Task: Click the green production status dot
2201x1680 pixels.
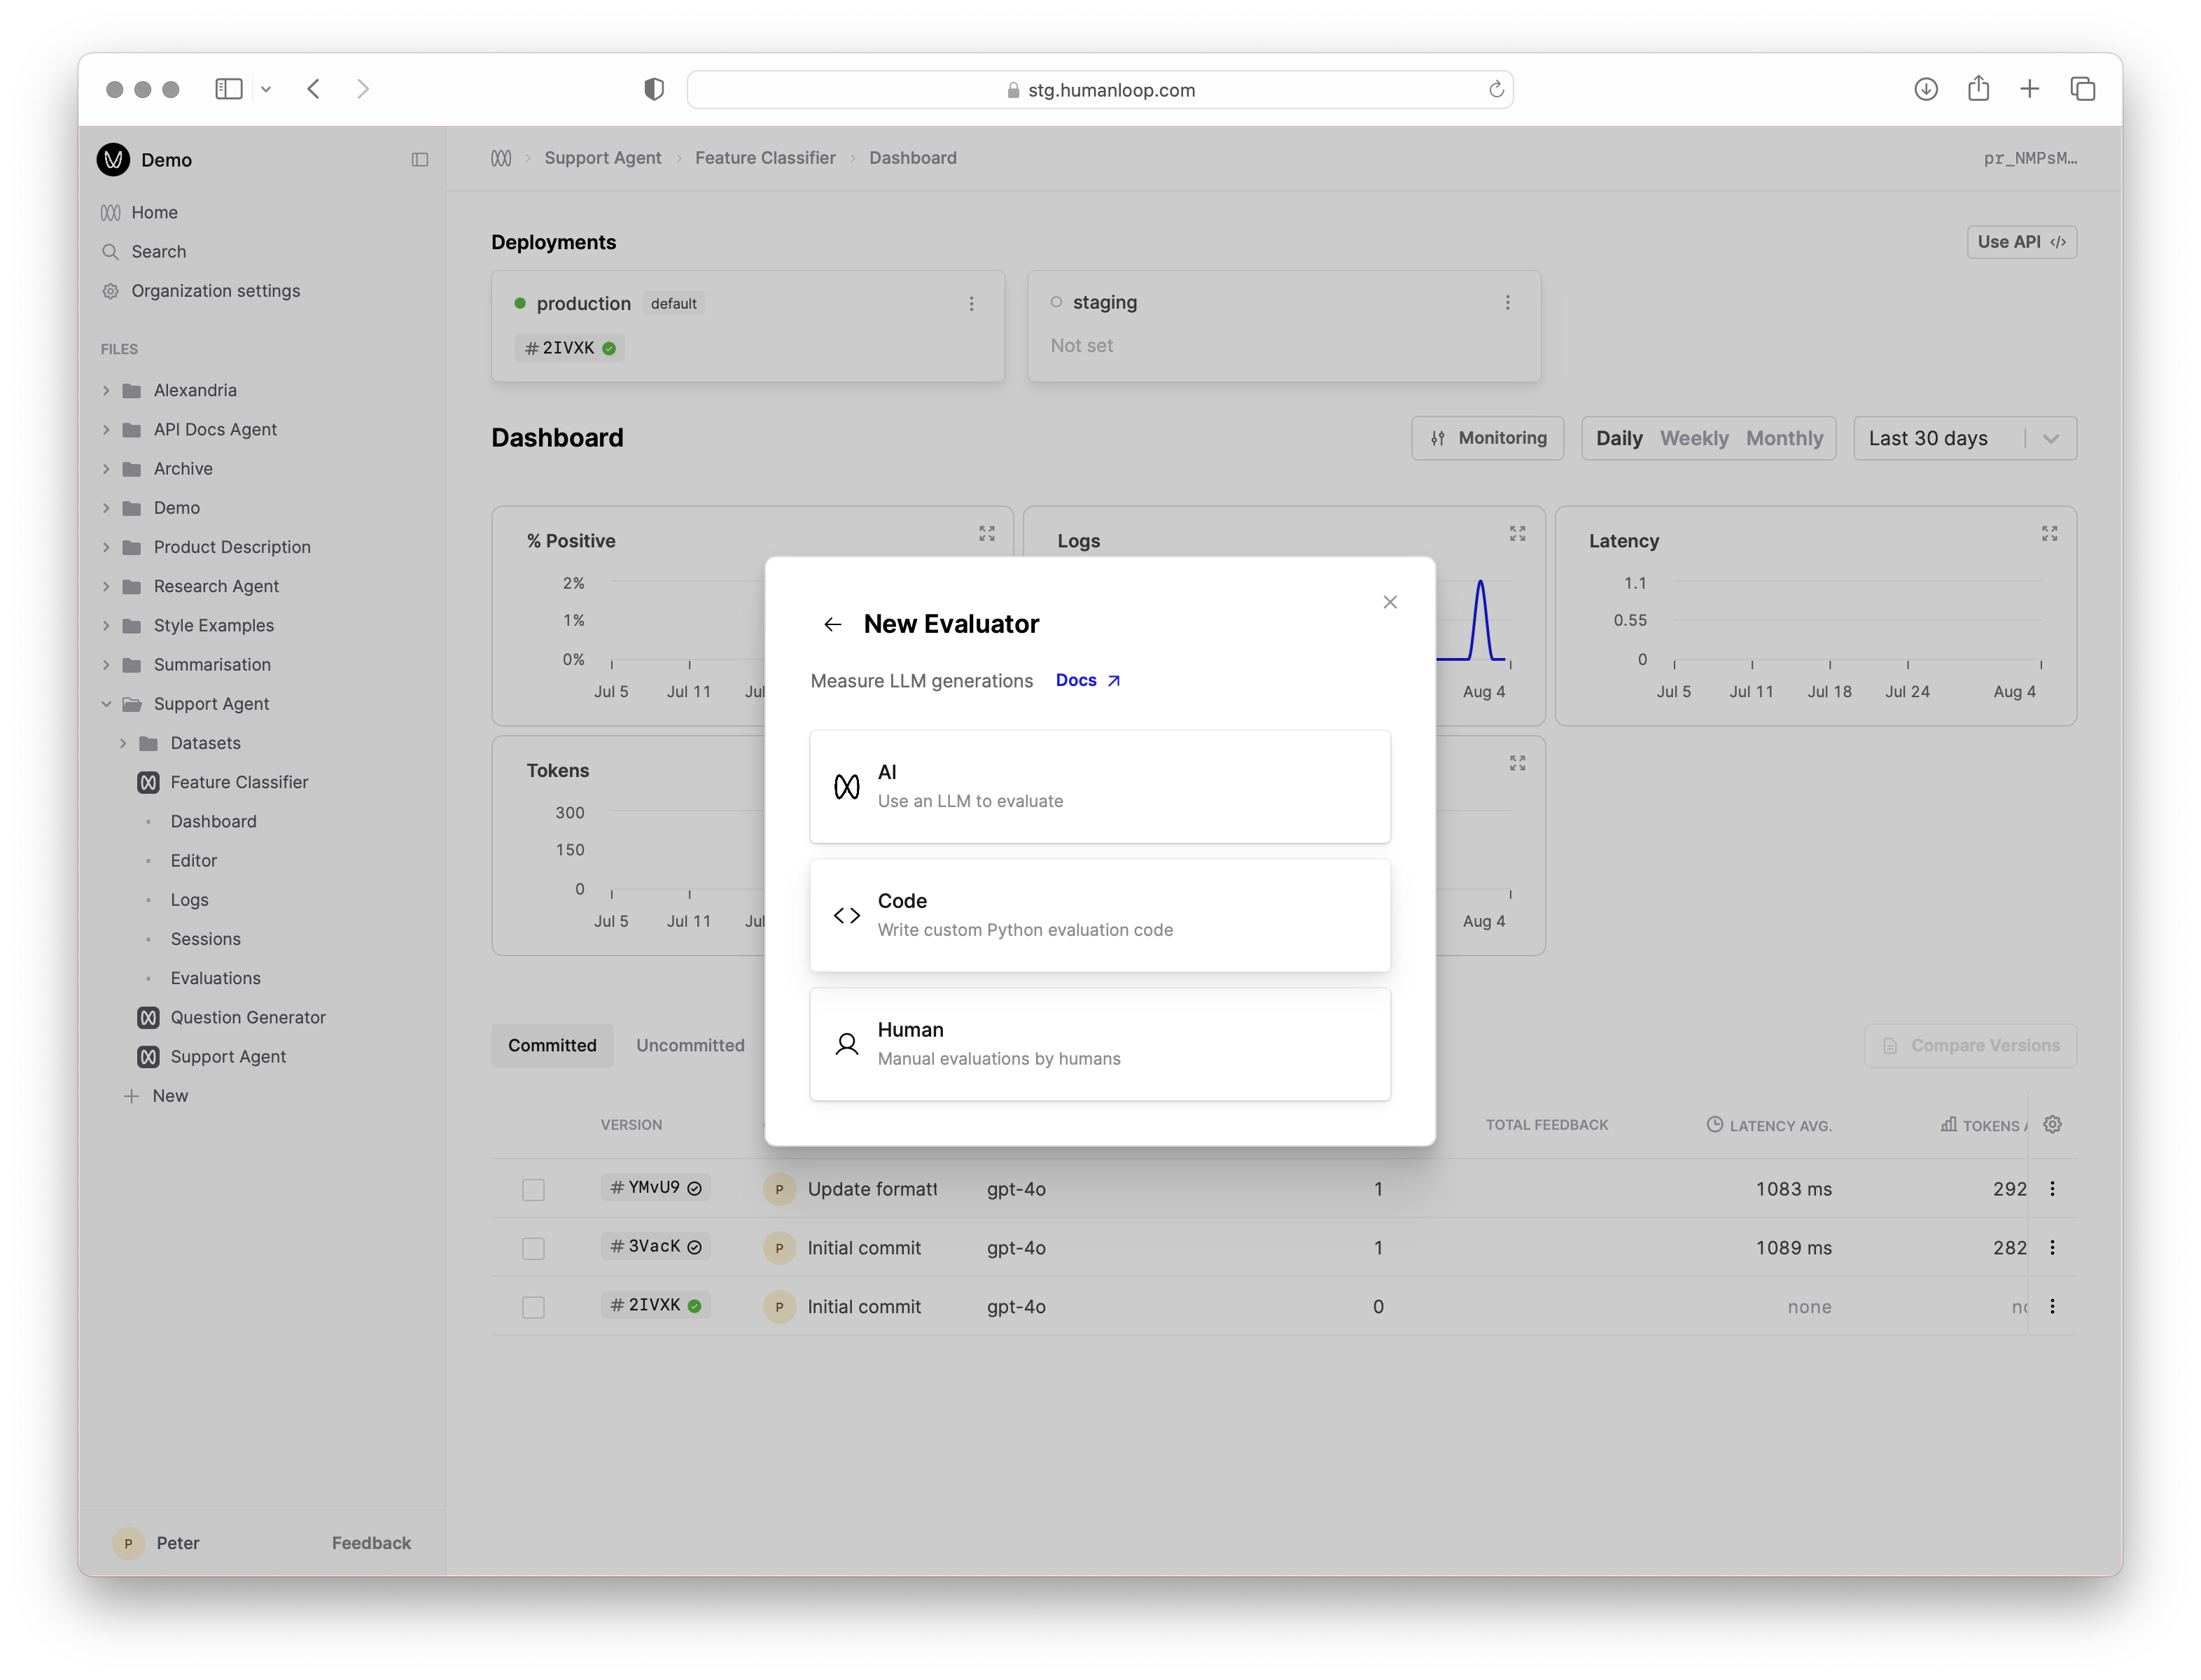Action: (521, 303)
